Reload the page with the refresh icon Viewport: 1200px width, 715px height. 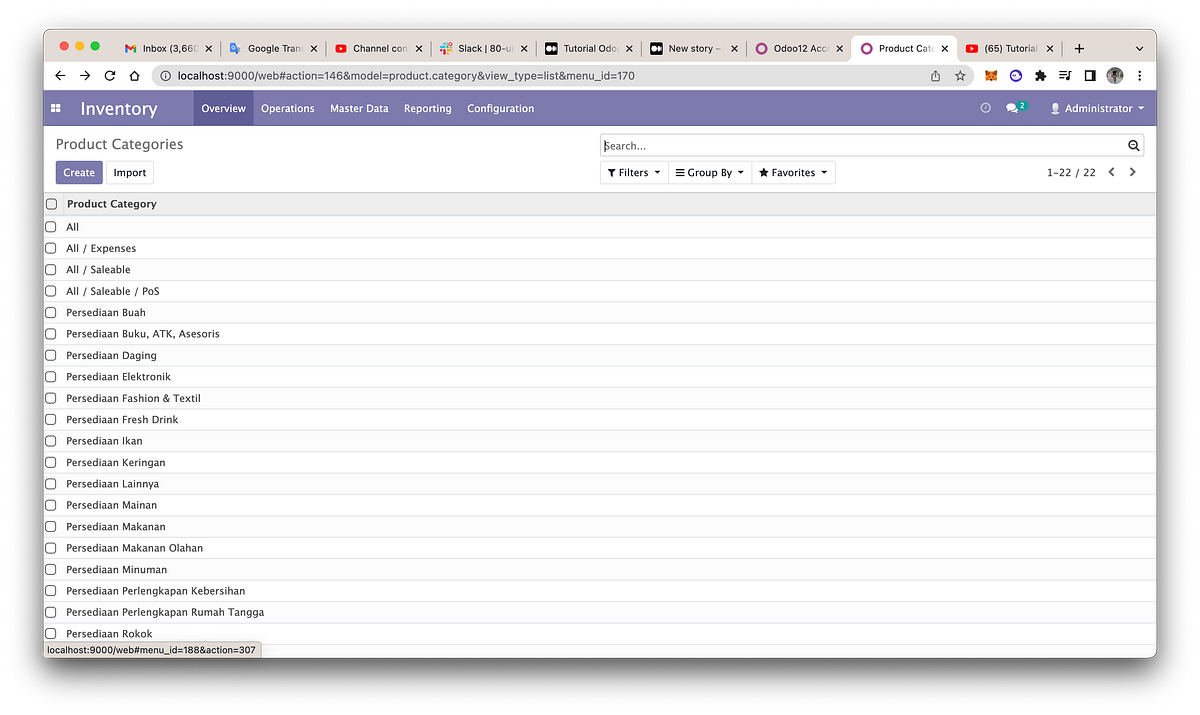pyautogui.click(x=109, y=75)
